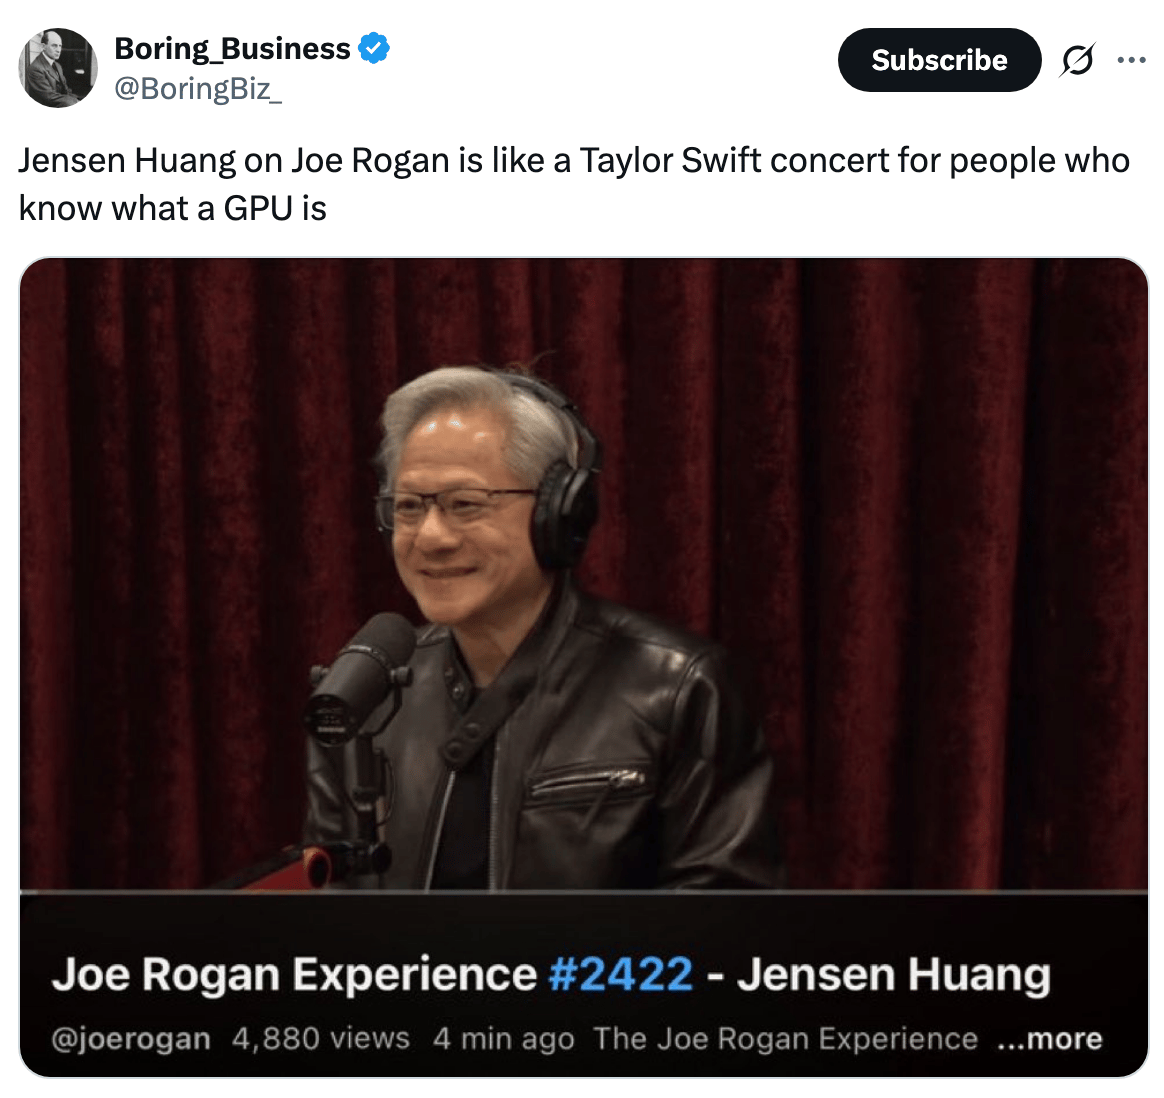Click the 4,880 views count
This screenshot has height=1098, width=1164.
pyautogui.click(x=321, y=1039)
